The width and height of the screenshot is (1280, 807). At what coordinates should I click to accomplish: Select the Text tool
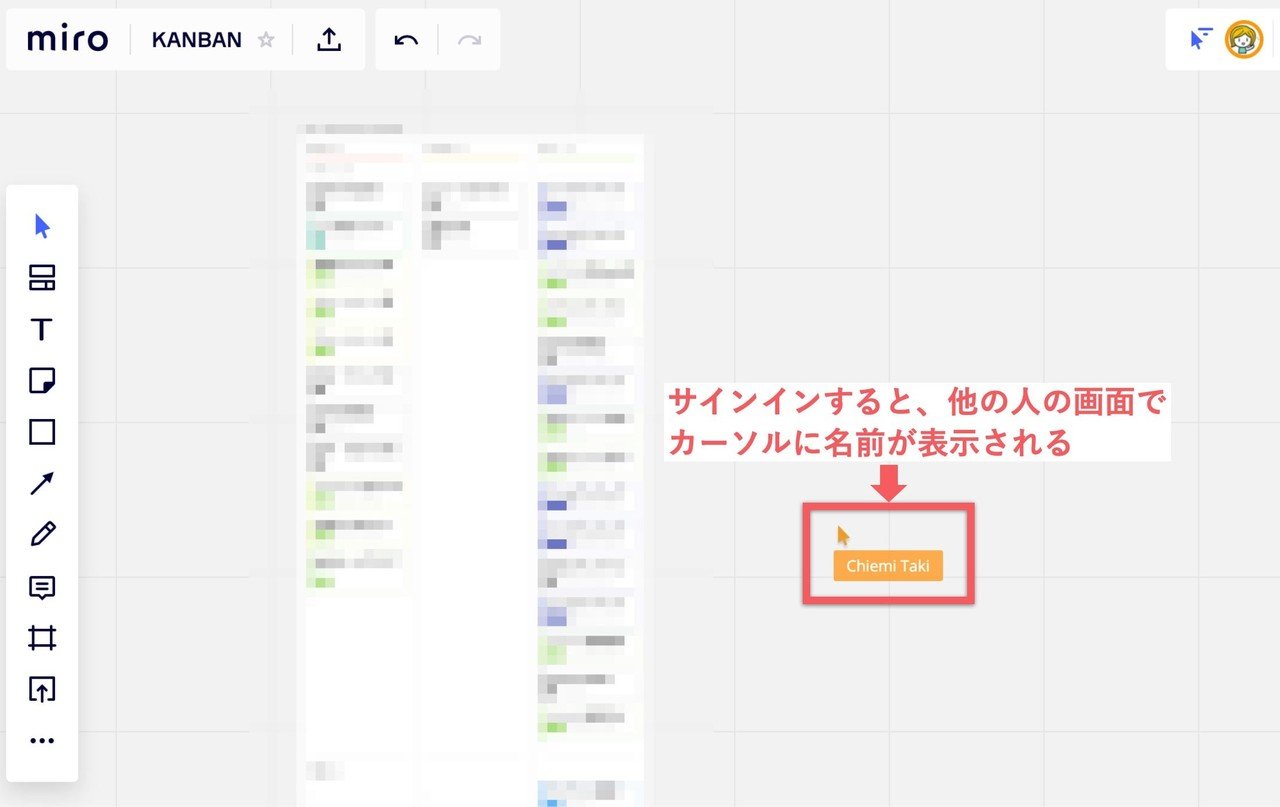(x=41, y=330)
